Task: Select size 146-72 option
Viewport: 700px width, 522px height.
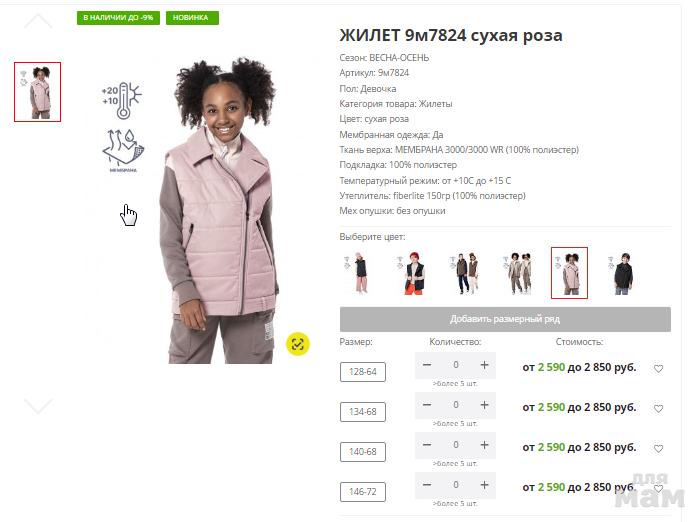Action: [362, 492]
